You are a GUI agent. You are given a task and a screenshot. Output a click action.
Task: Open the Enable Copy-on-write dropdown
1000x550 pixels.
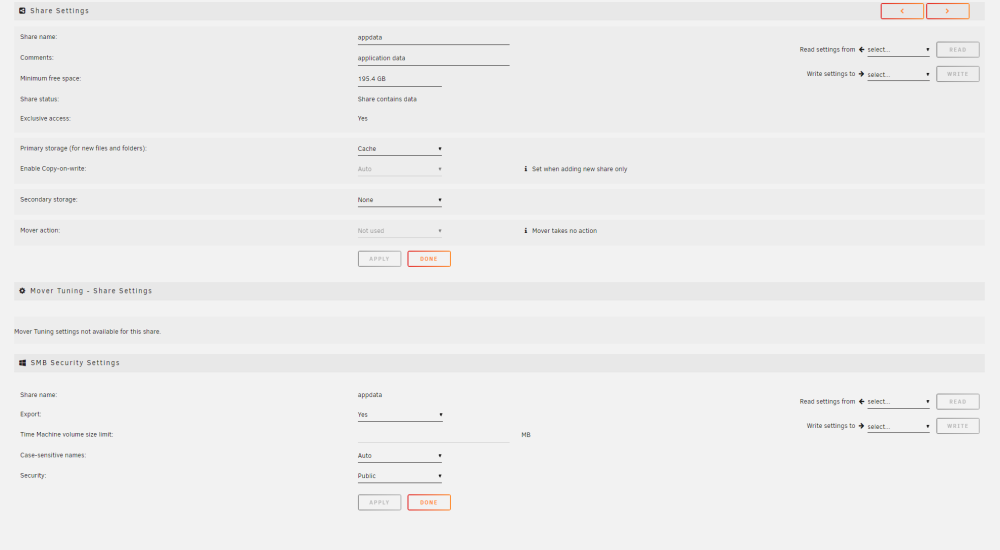[x=399, y=169]
